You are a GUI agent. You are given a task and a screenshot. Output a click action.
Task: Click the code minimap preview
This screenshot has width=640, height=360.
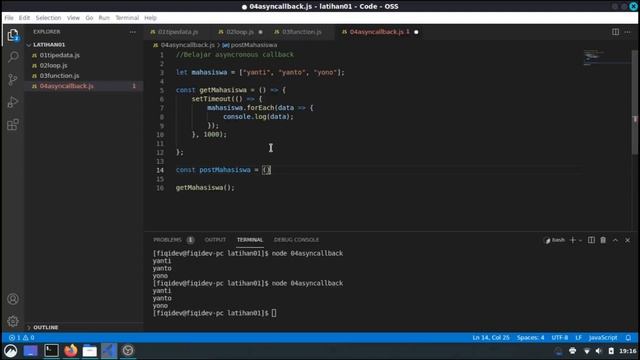[x=607, y=57]
